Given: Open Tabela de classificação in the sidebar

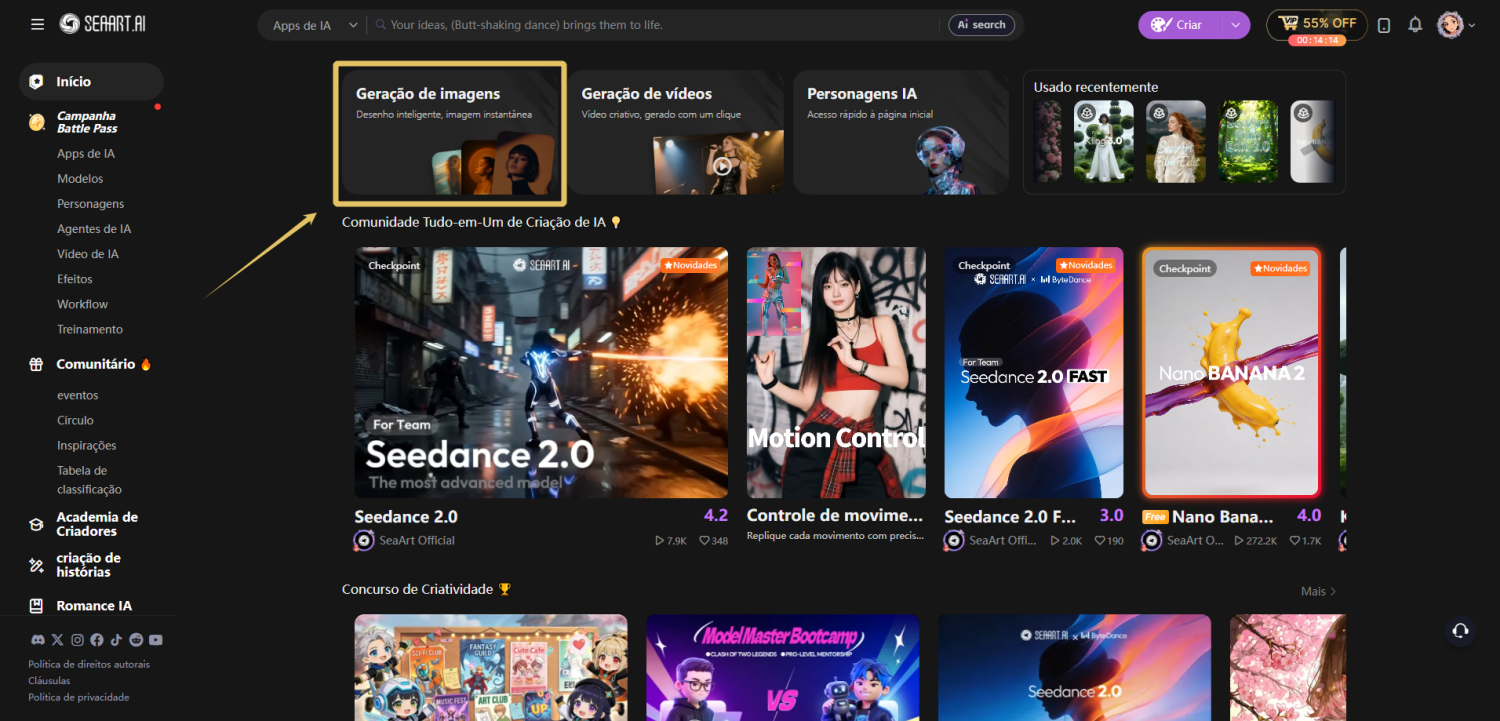Looking at the screenshot, I should [89, 480].
